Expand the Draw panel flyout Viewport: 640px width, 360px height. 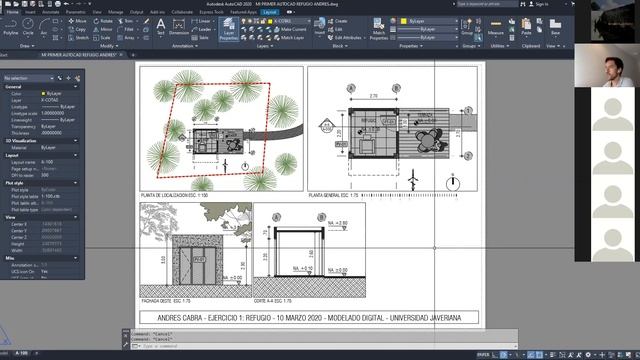tap(27, 46)
